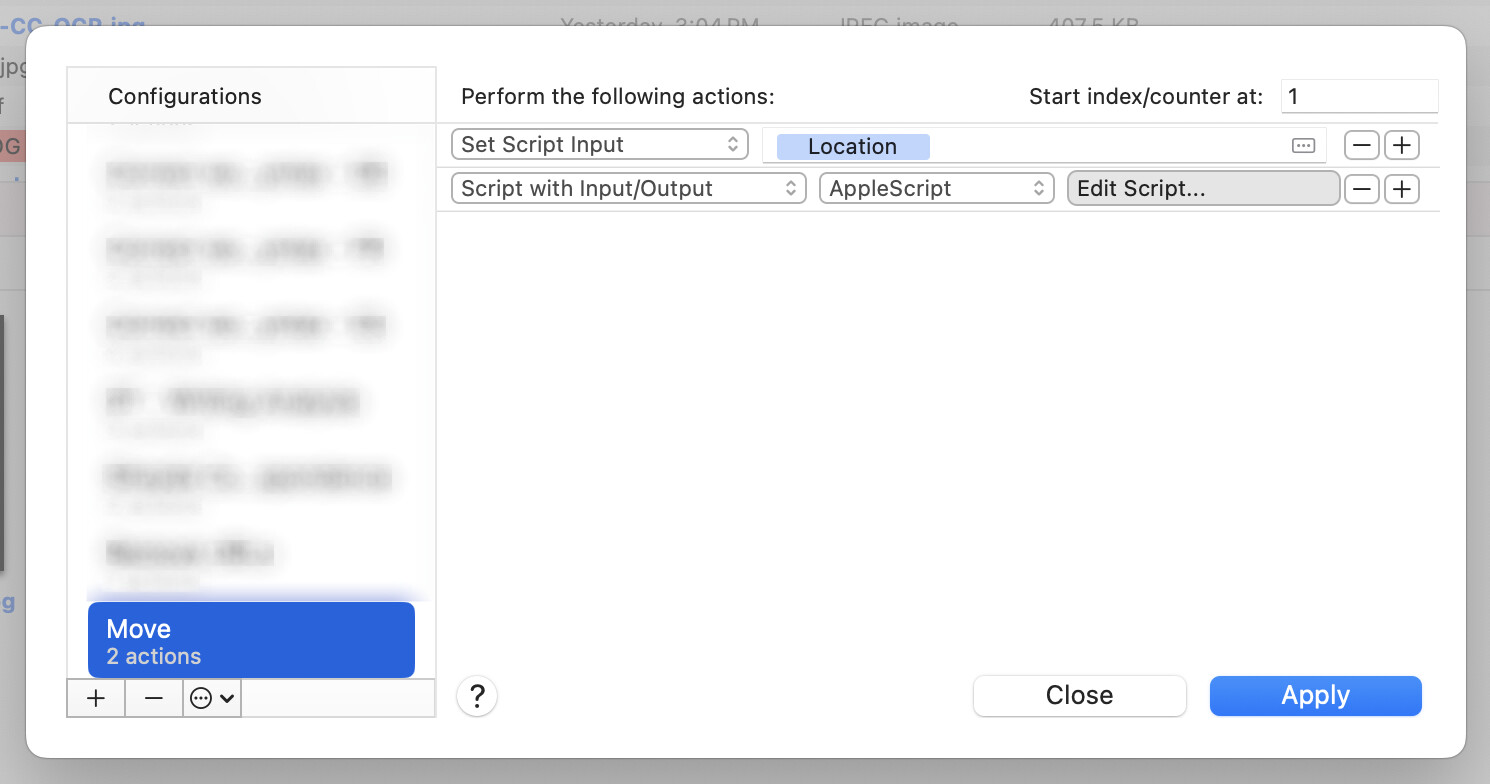Viewport: 1490px width, 784px height.
Task: Click the Apply button
Action: pos(1315,696)
